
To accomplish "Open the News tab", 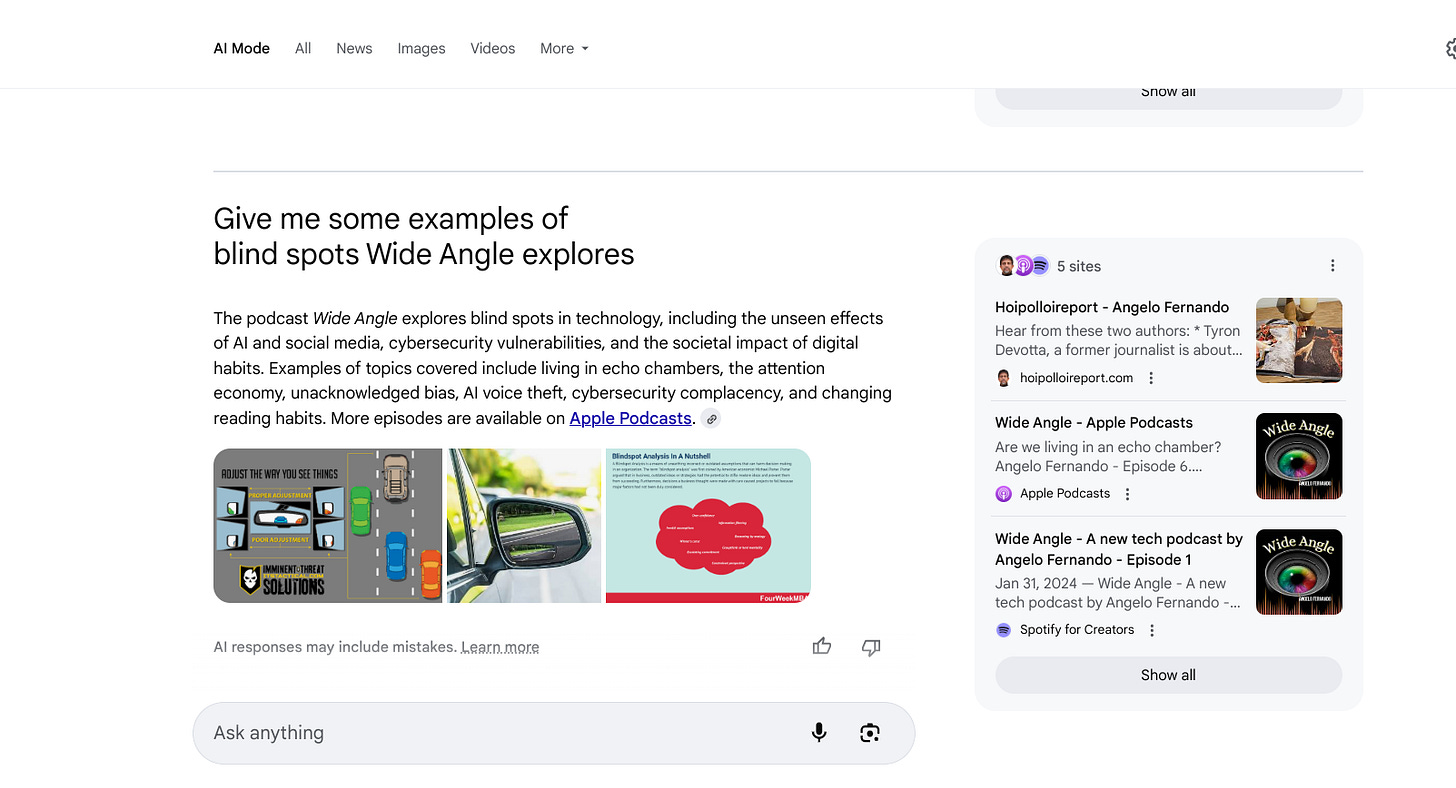I will [x=354, y=48].
